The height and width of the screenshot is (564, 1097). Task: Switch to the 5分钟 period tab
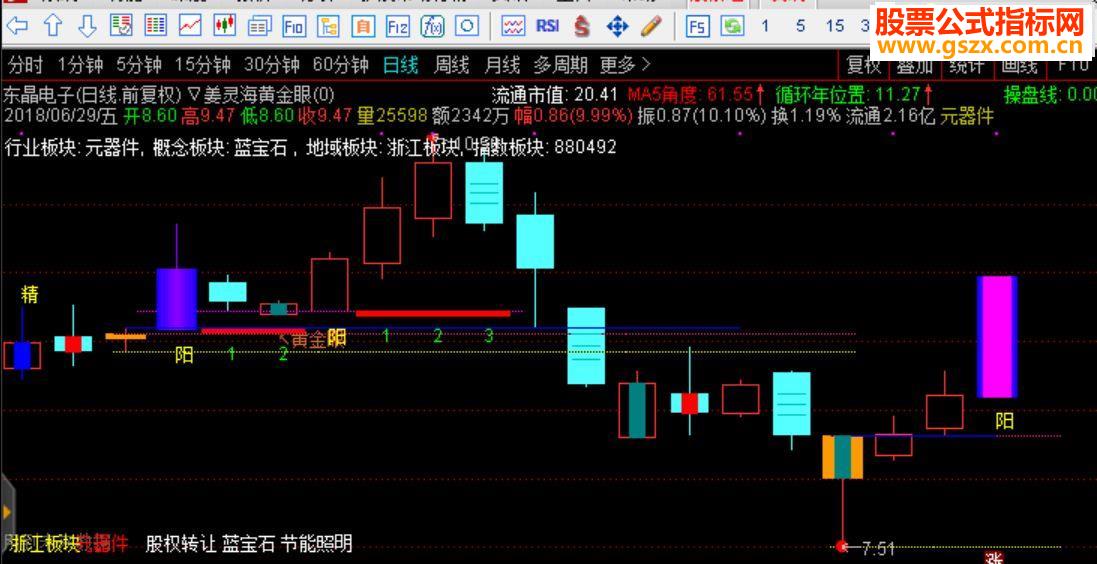139,66
